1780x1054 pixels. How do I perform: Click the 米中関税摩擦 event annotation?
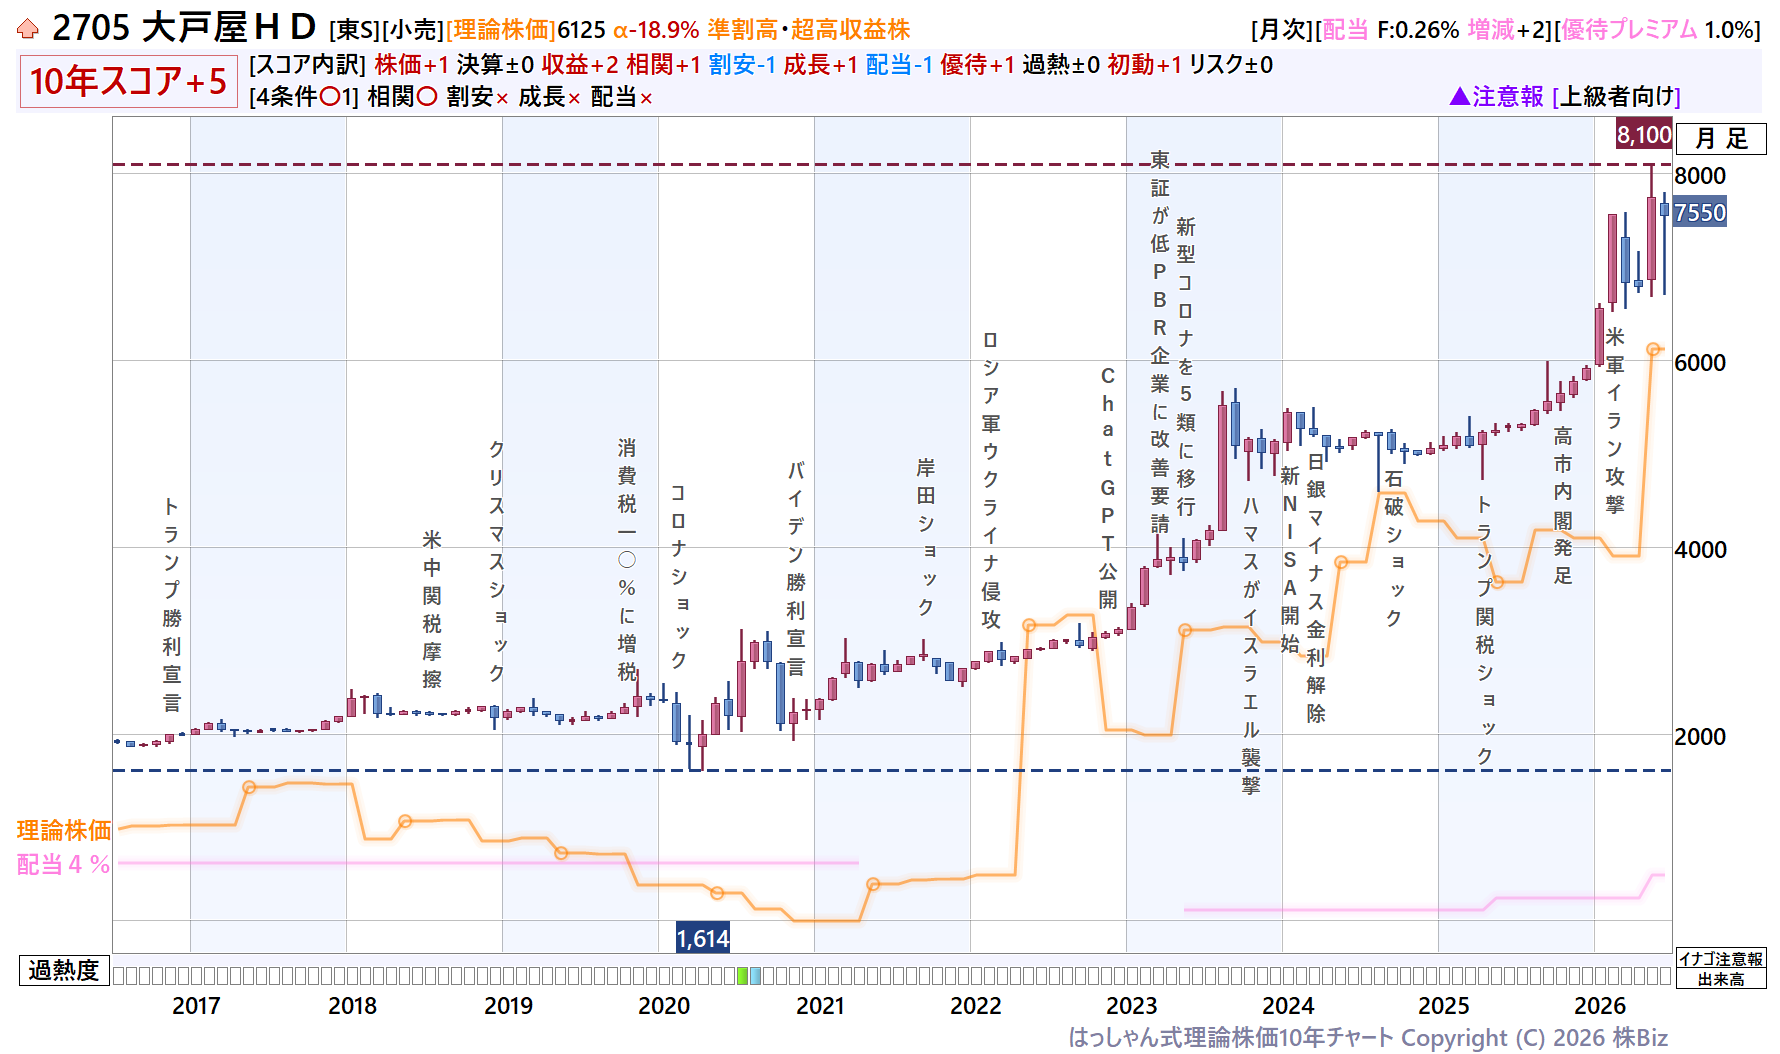point(432,609)
